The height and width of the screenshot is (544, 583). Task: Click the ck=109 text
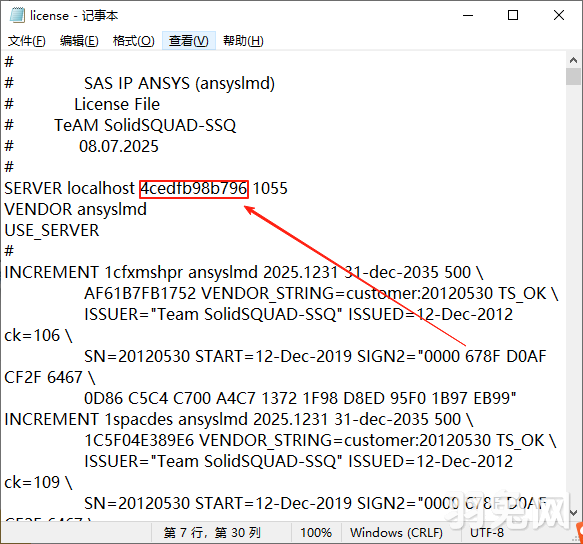click(32, 483)
